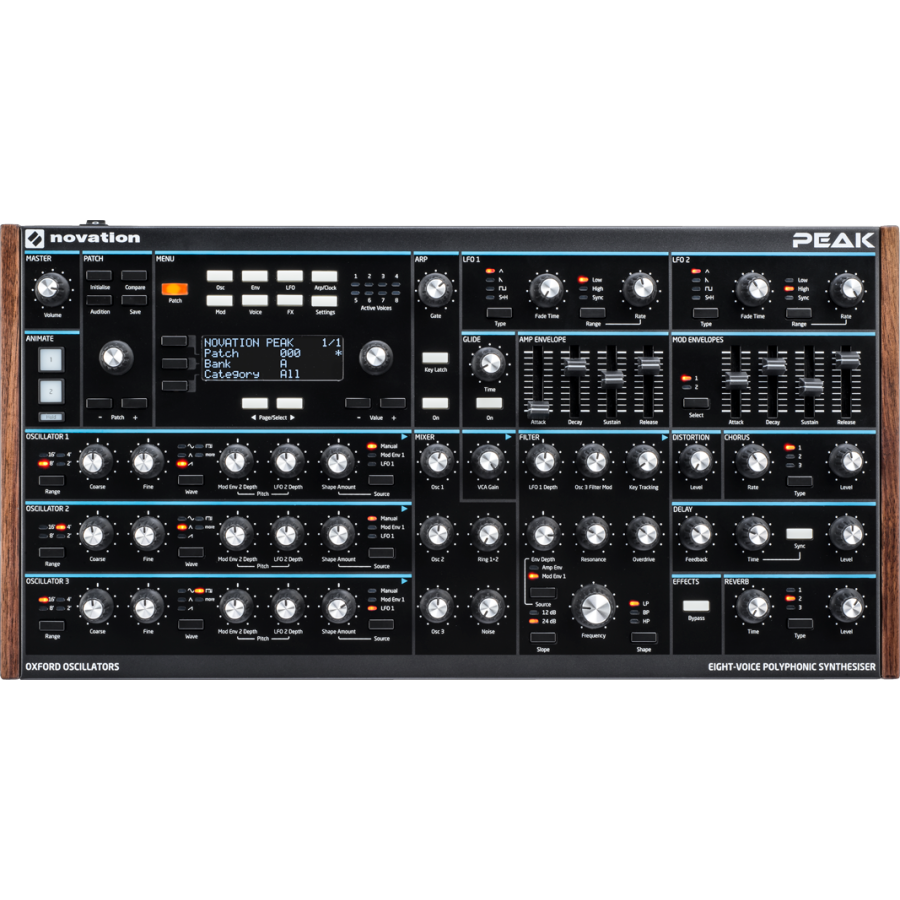Decrease the value with Value minus button

(358, 403)
